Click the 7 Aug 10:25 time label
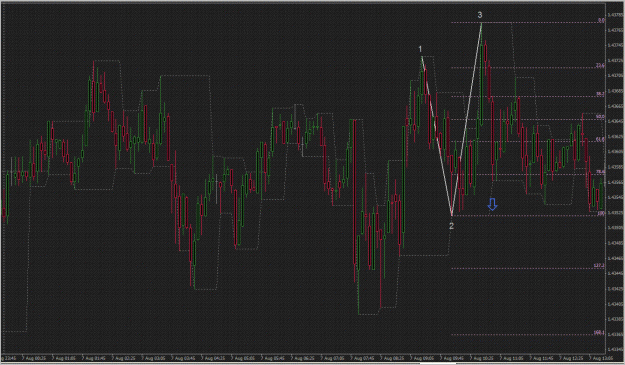The width and height of the screenshot is (625, 365). [x=482, y=359]
